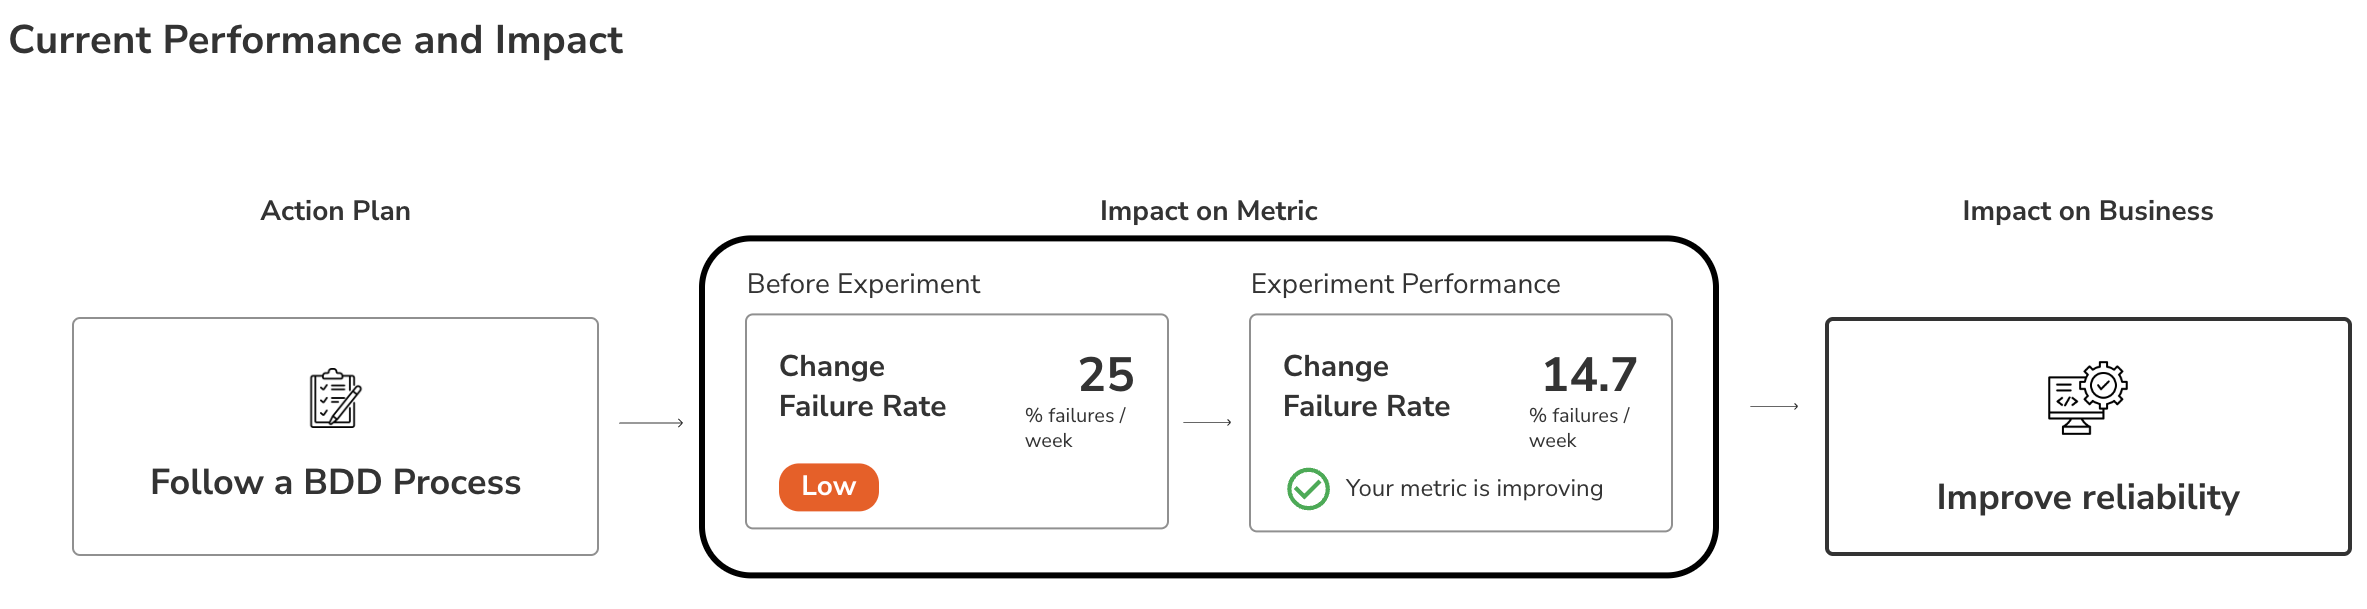Screen dimensions: 2367x609
Task: Click the arrow after the Action Plan card
Action: (651, 423)
